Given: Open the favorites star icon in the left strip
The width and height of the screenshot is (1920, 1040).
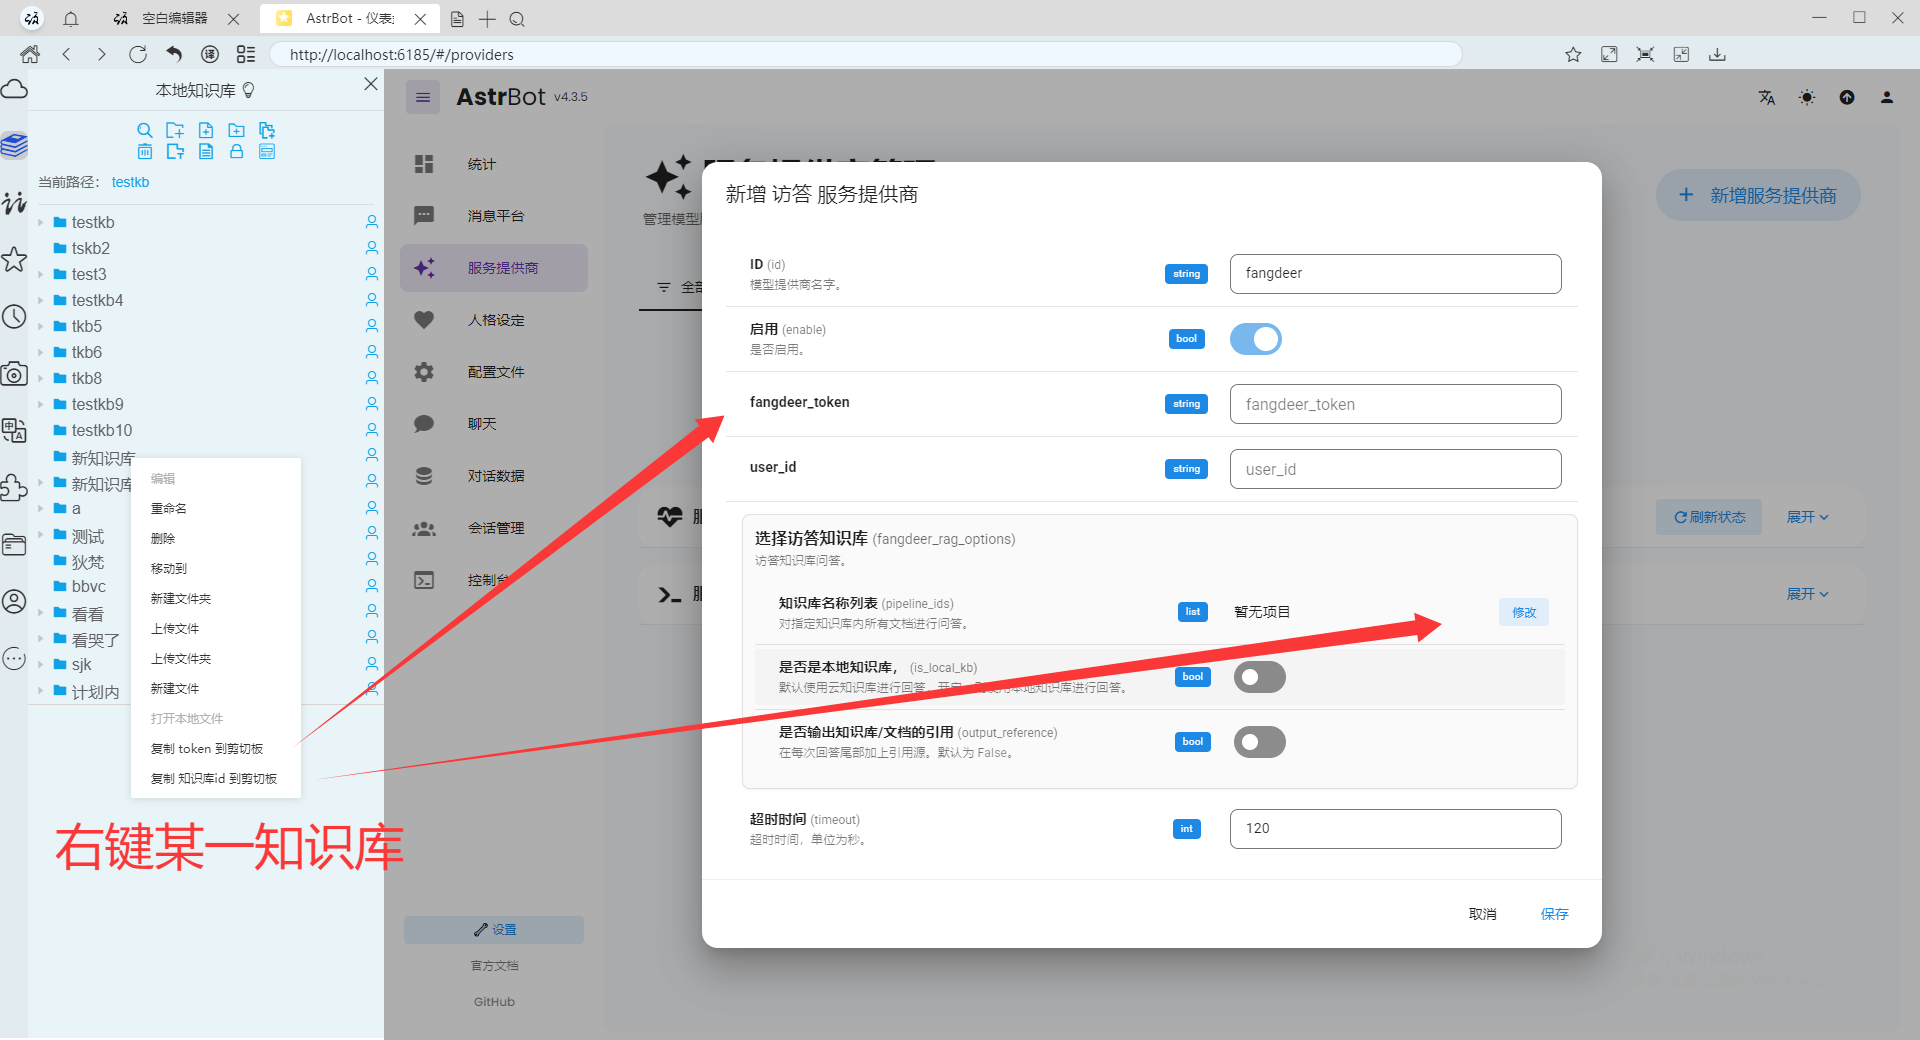Looking at the screenshot, I should click(x=14, y=259).
